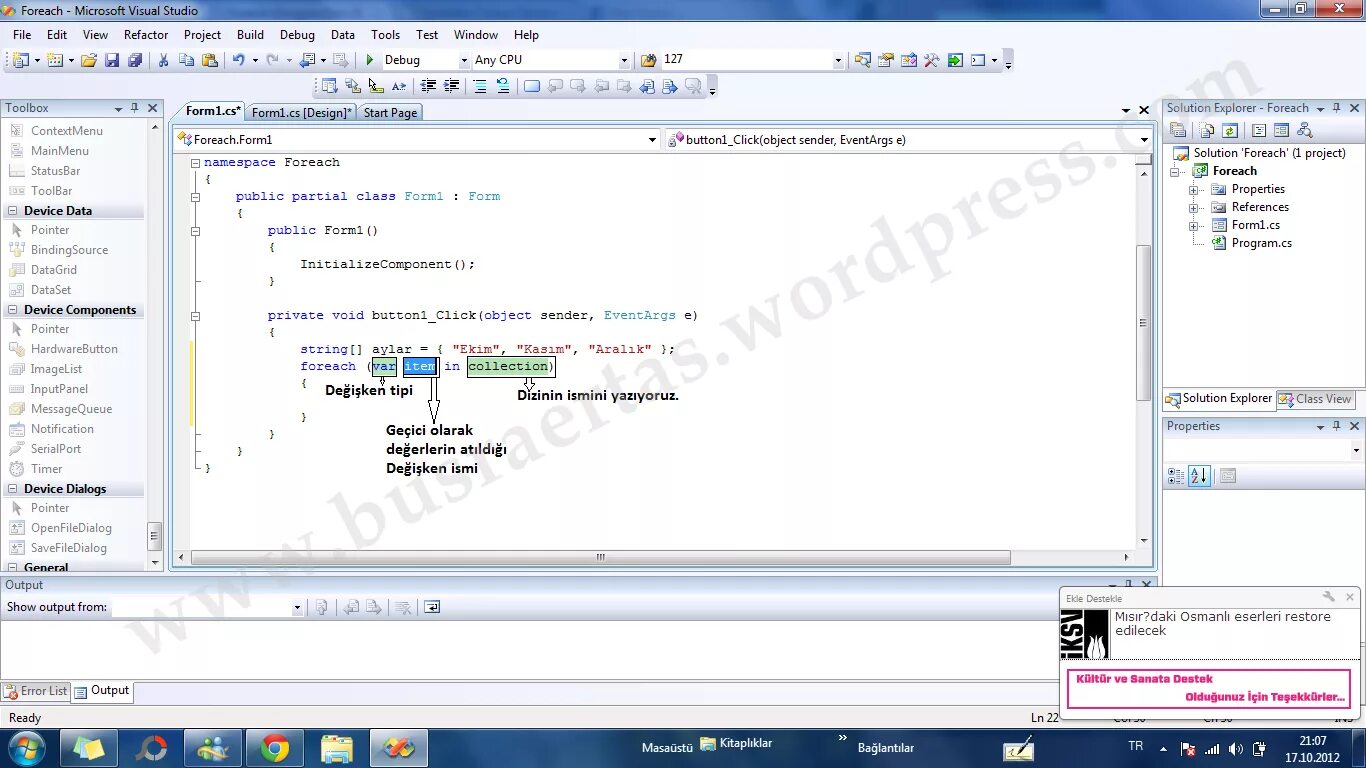Click the Mısır?daki Osmanlı eserleri notification text
The height and width of the screenshot is (768, 1366).
tap(1223, 624)
